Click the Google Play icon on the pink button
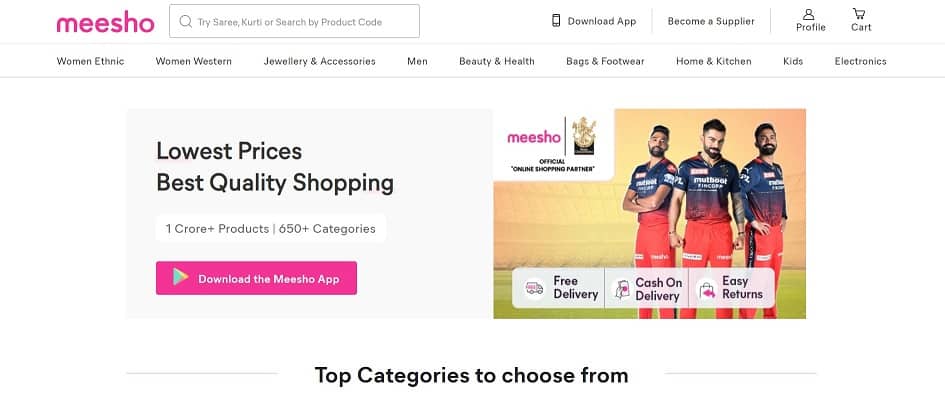 (x=180, y=278)
